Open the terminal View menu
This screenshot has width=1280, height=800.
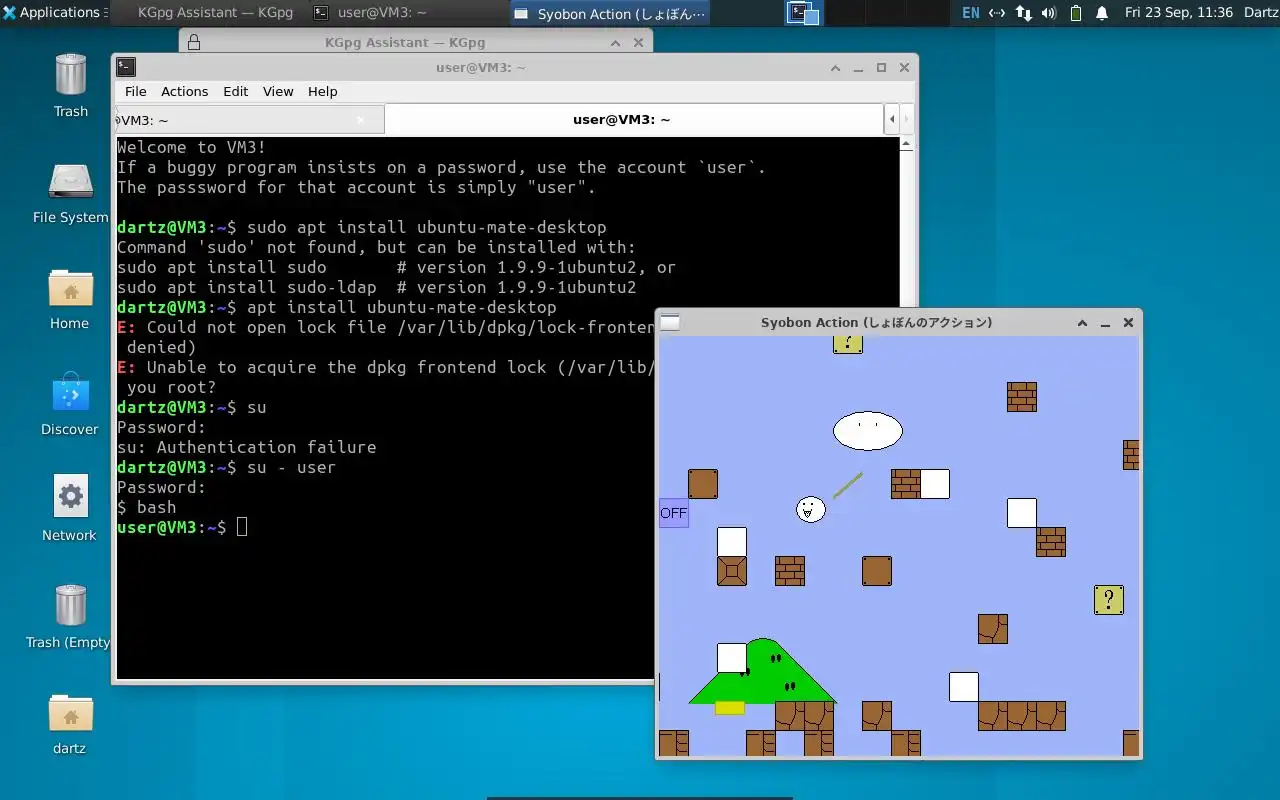coord(278,91)
